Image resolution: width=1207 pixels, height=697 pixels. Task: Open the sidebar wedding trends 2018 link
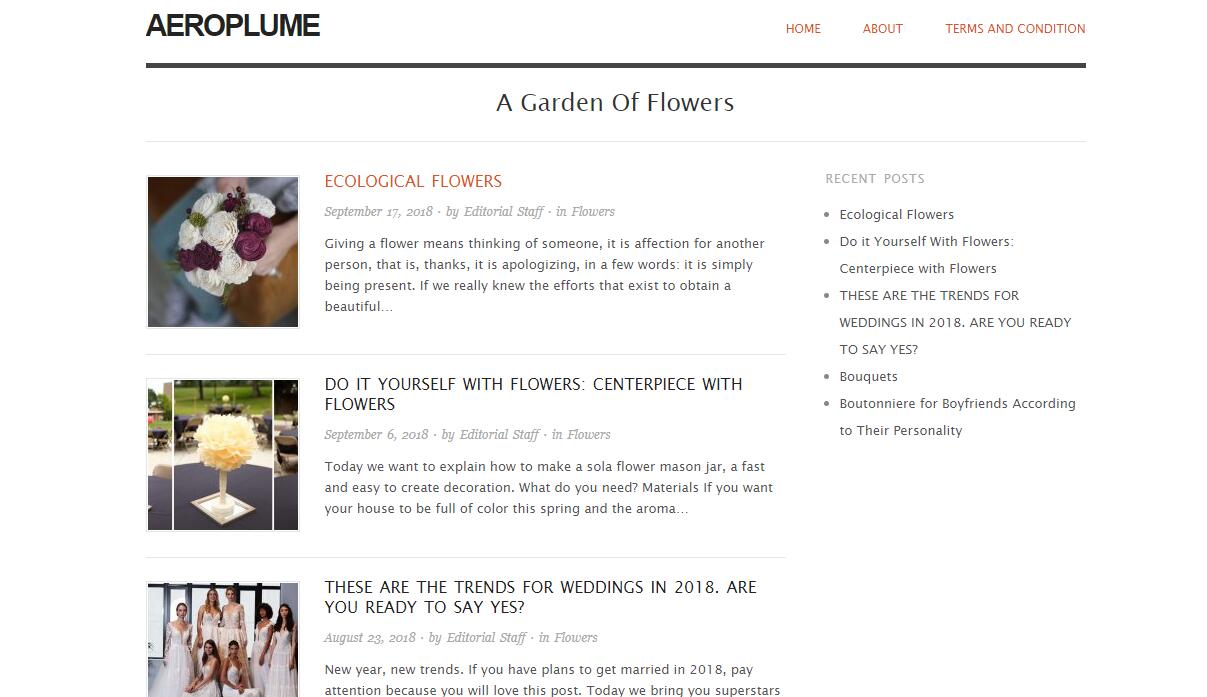click(955, 323)
